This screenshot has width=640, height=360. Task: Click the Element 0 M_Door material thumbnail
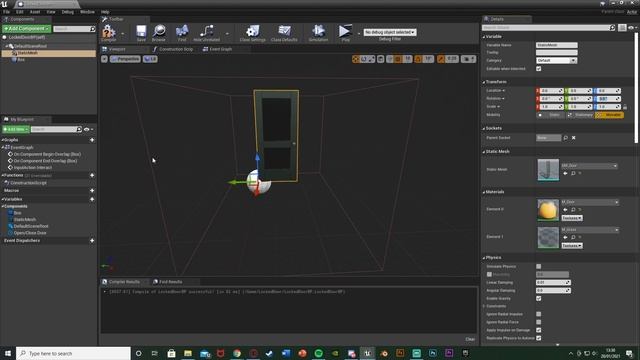click(548, 210)
